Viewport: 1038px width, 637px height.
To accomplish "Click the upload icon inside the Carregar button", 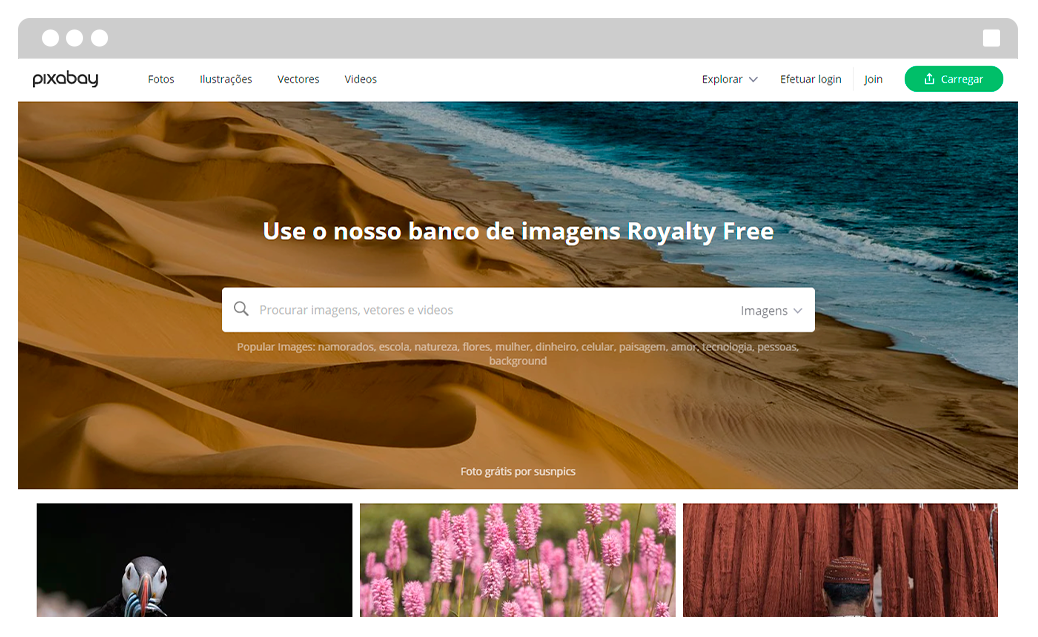I will tap(930, 78).
